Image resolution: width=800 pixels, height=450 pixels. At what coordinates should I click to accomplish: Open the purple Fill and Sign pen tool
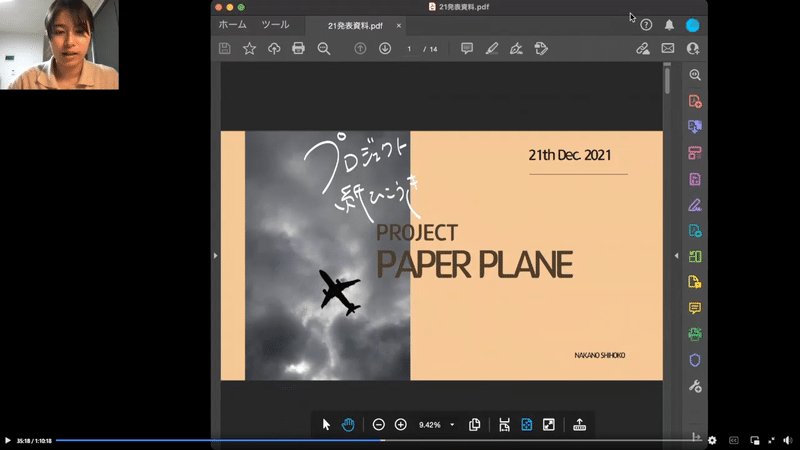pos(695,205)
